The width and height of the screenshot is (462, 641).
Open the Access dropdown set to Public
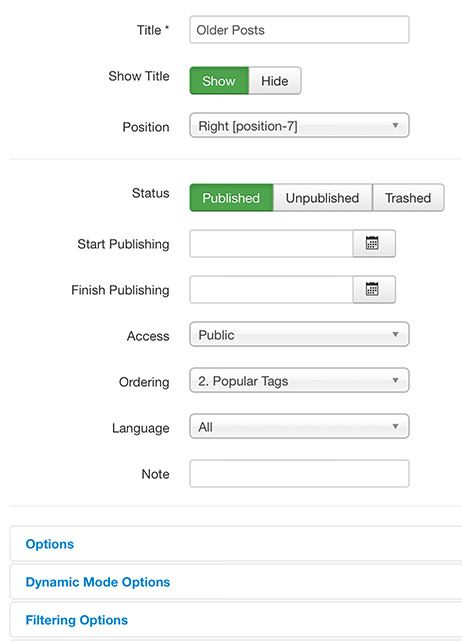point(299,334)
